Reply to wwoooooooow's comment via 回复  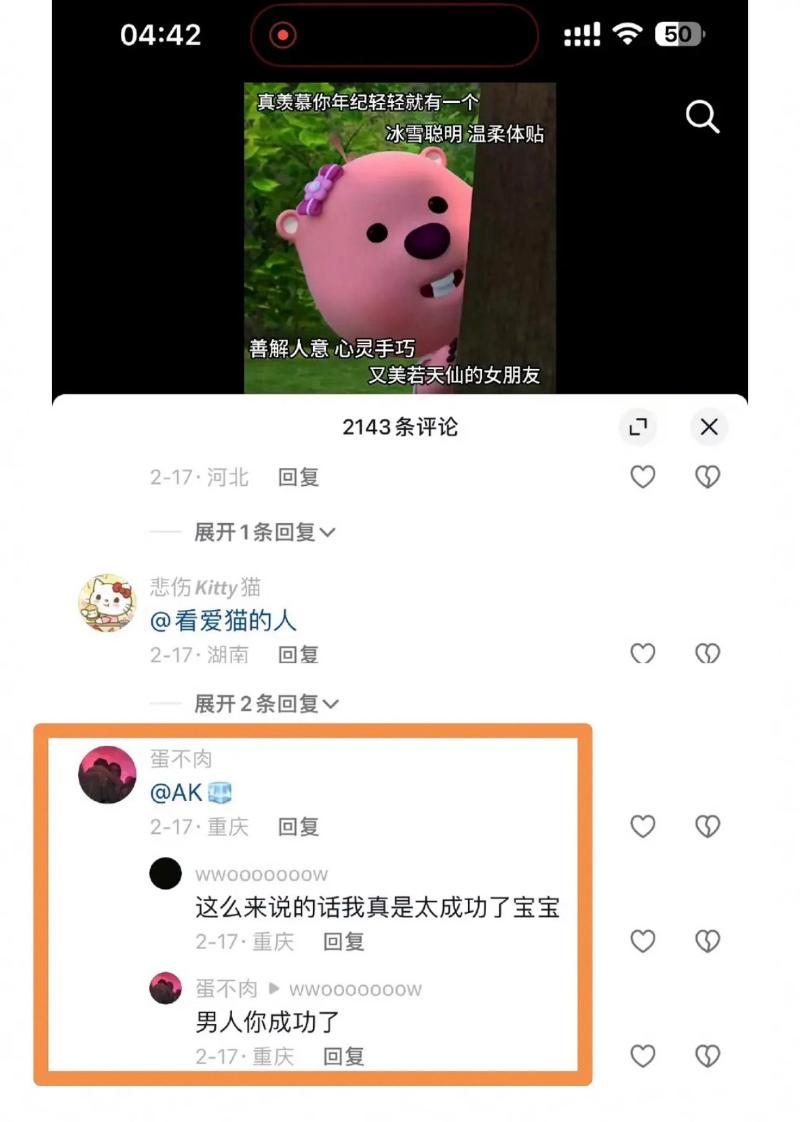pyautogui.click(x=343, y=942)
